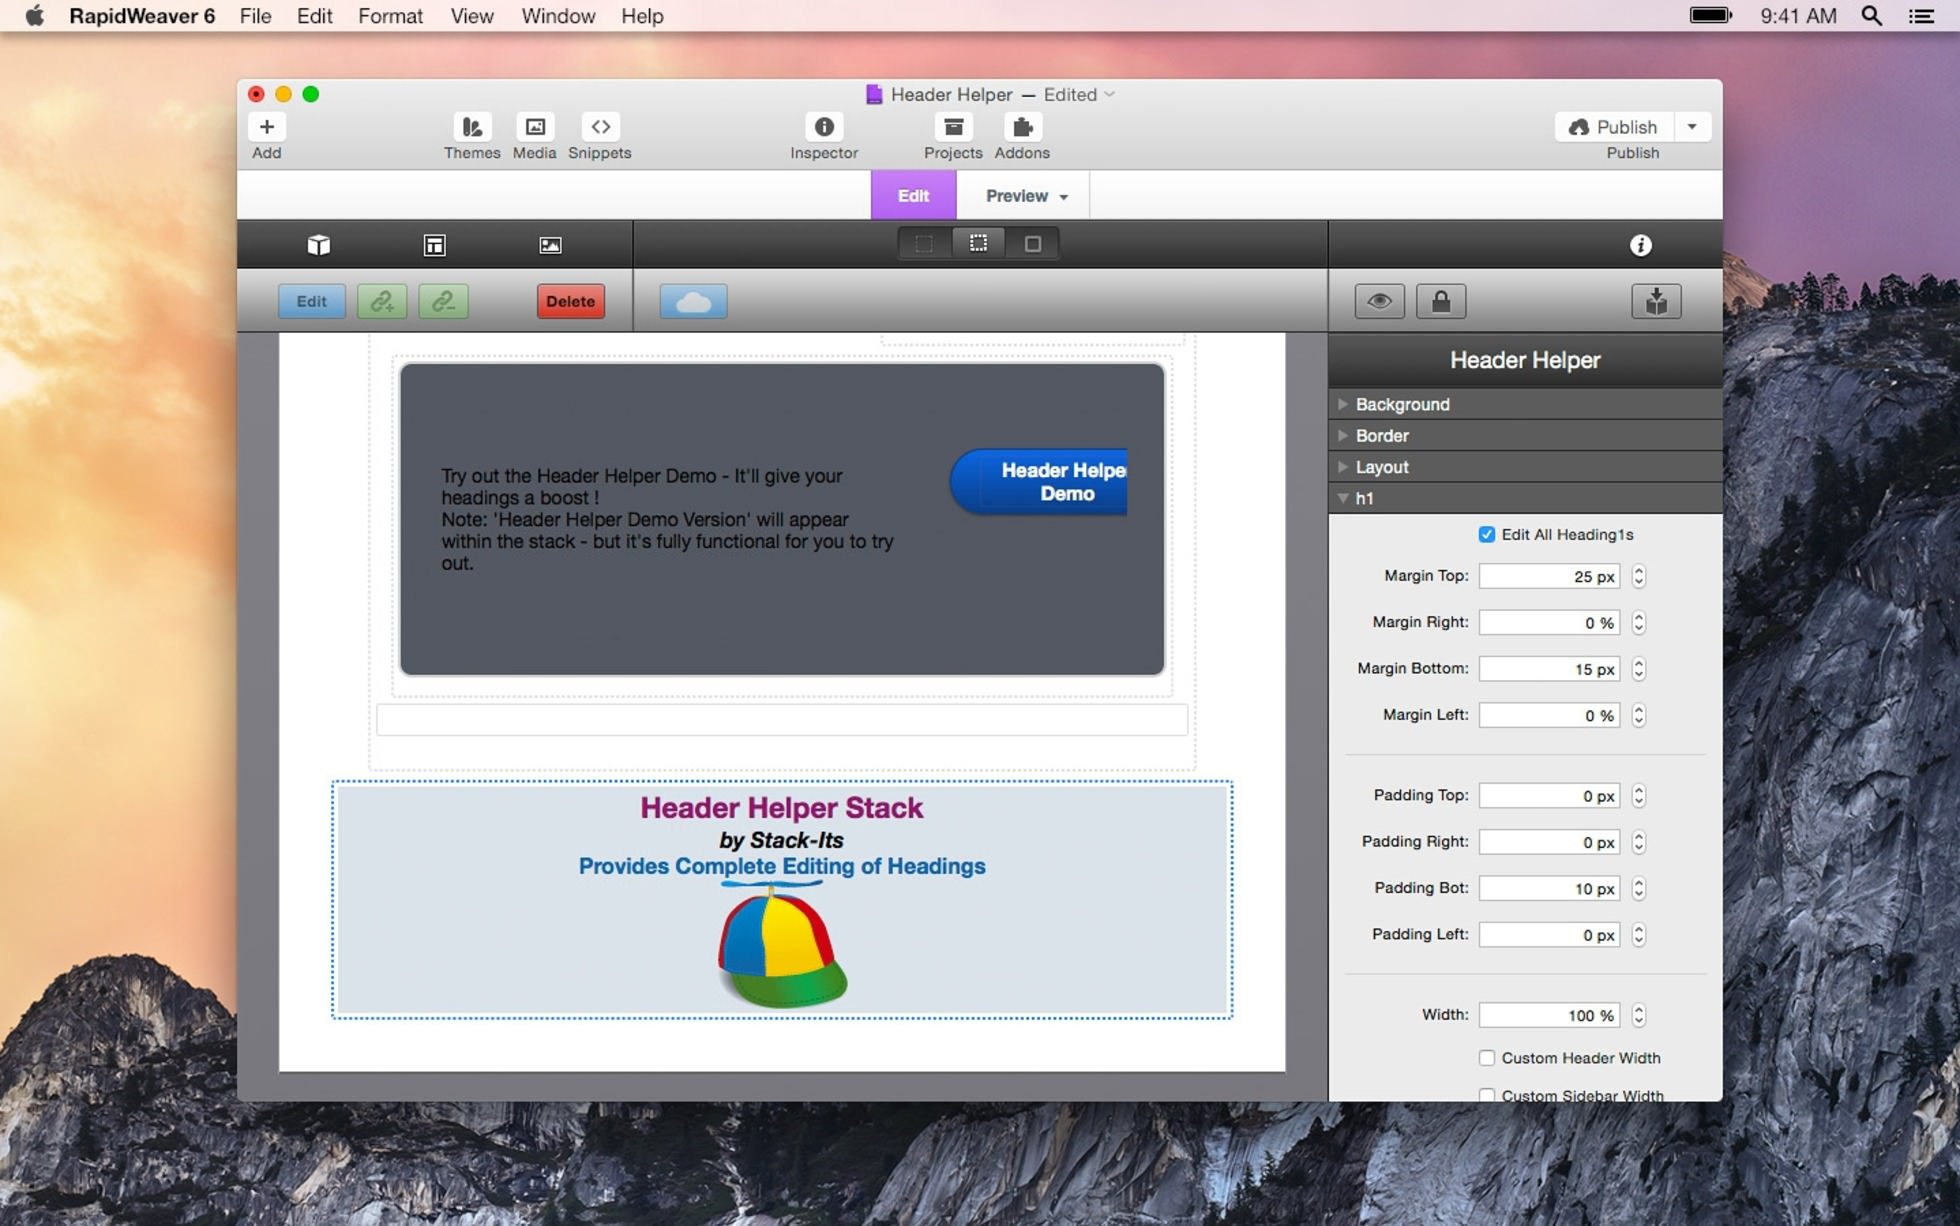Open the Window menu
This screenshot has width=1960, height=1226.
pyautogui.click(x=558, y=16)
